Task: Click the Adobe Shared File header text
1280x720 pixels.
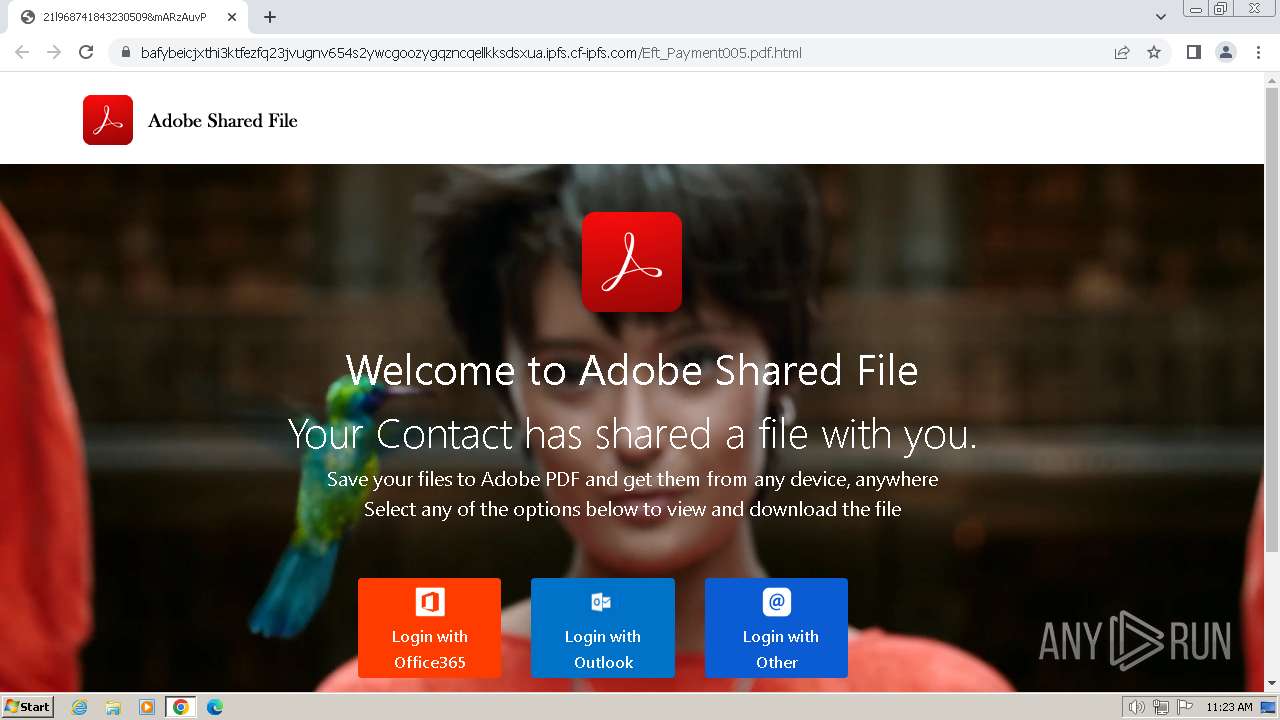Action: [223, 121]
